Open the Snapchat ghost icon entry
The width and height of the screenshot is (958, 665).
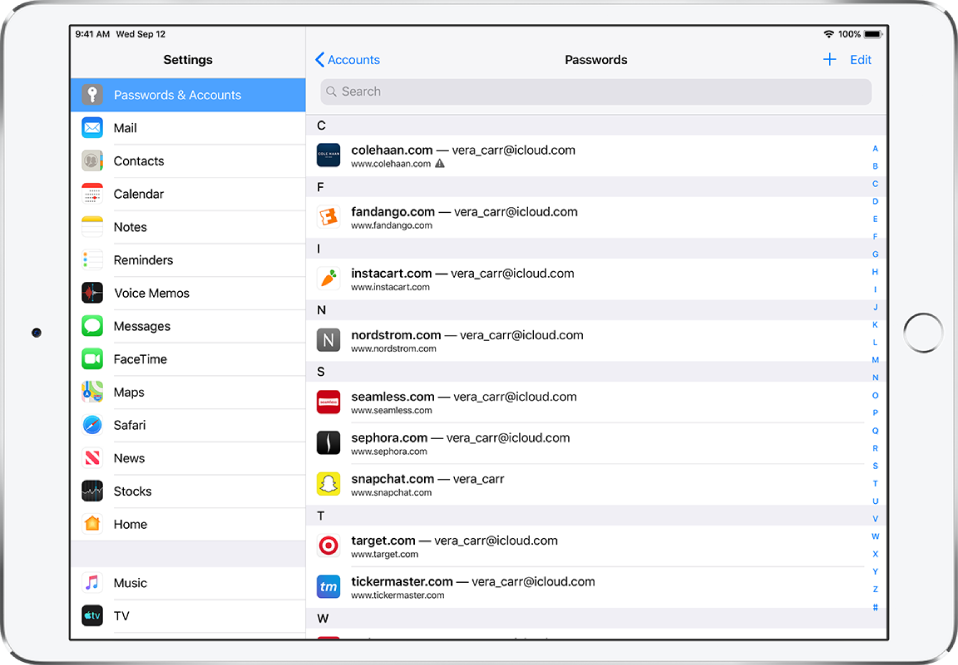coord(328,484)
